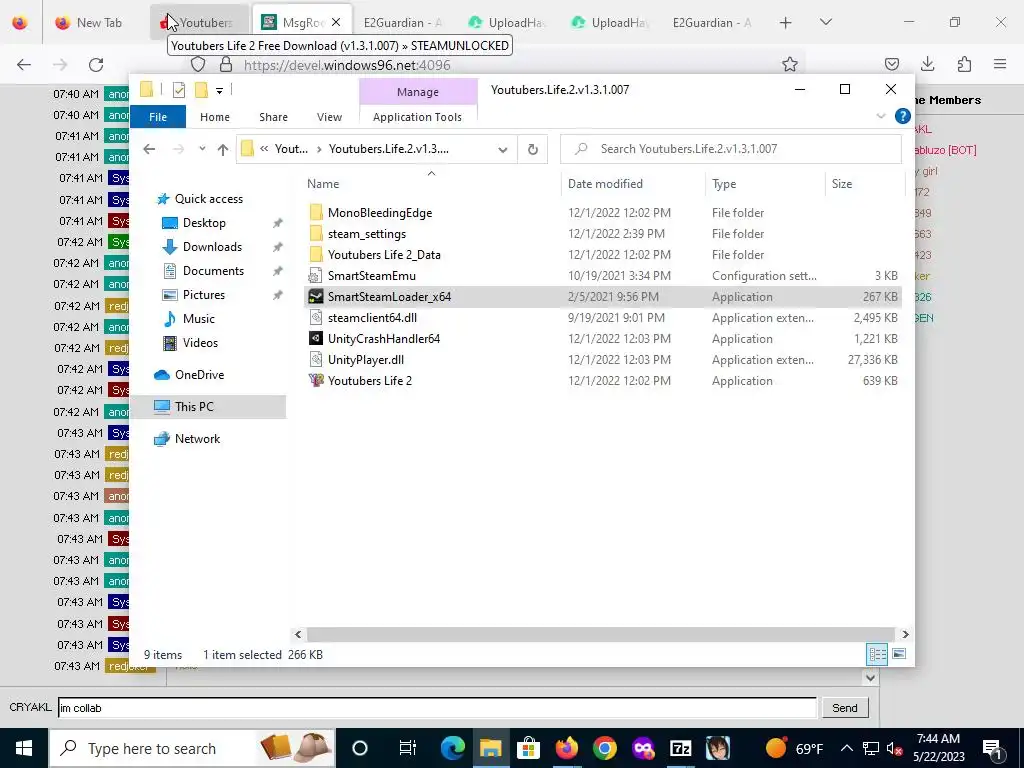Go up one folder level in Explorer
1024x768 pixels.
tap(223, 149)
